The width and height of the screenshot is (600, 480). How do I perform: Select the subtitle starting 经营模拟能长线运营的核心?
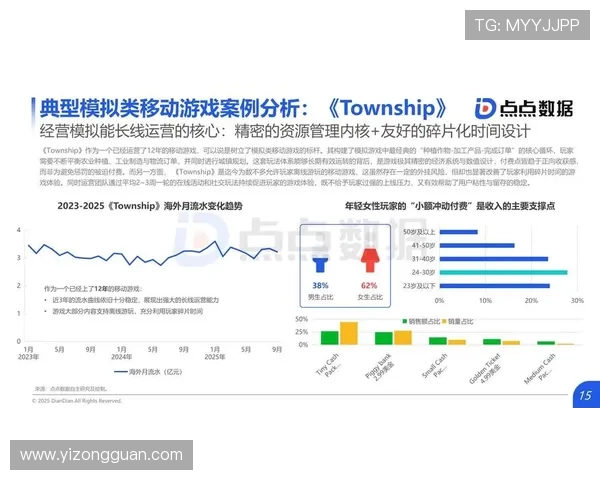(x=285, y=131)
